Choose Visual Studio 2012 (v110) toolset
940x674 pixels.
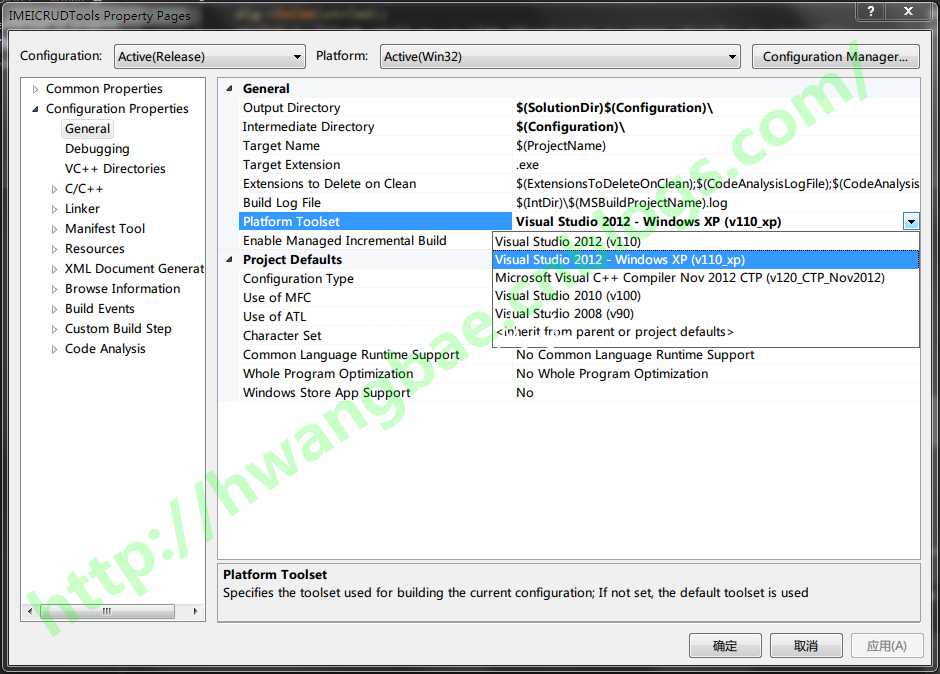[x=706, y=242]
